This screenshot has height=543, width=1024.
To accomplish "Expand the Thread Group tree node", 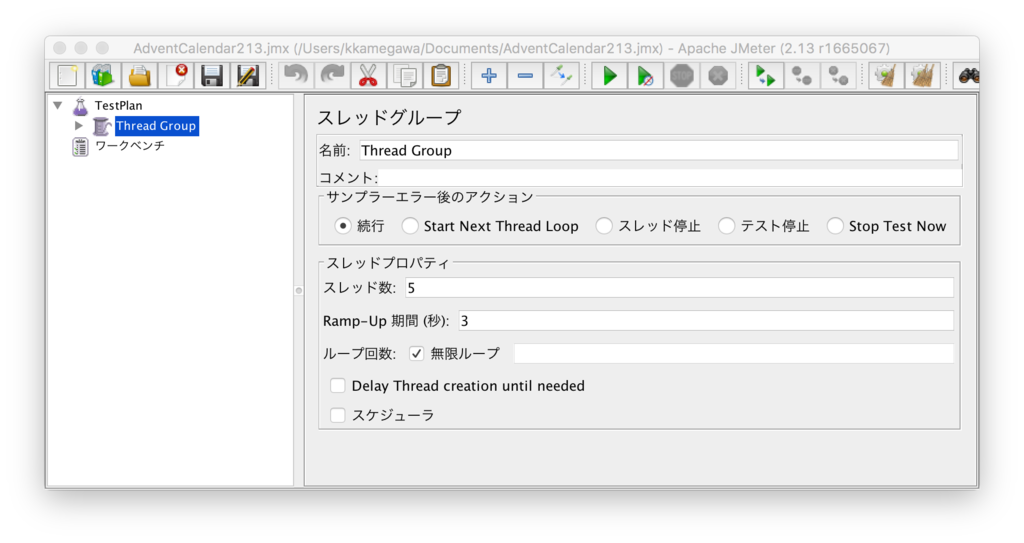I will click(79, 125).
